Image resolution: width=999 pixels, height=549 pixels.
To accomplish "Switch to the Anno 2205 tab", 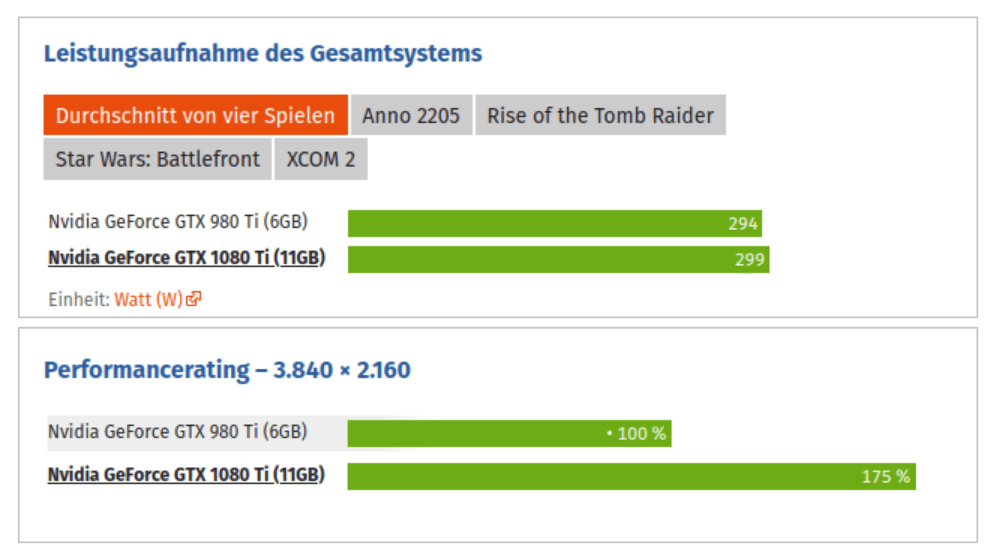I will click(411, 115).
